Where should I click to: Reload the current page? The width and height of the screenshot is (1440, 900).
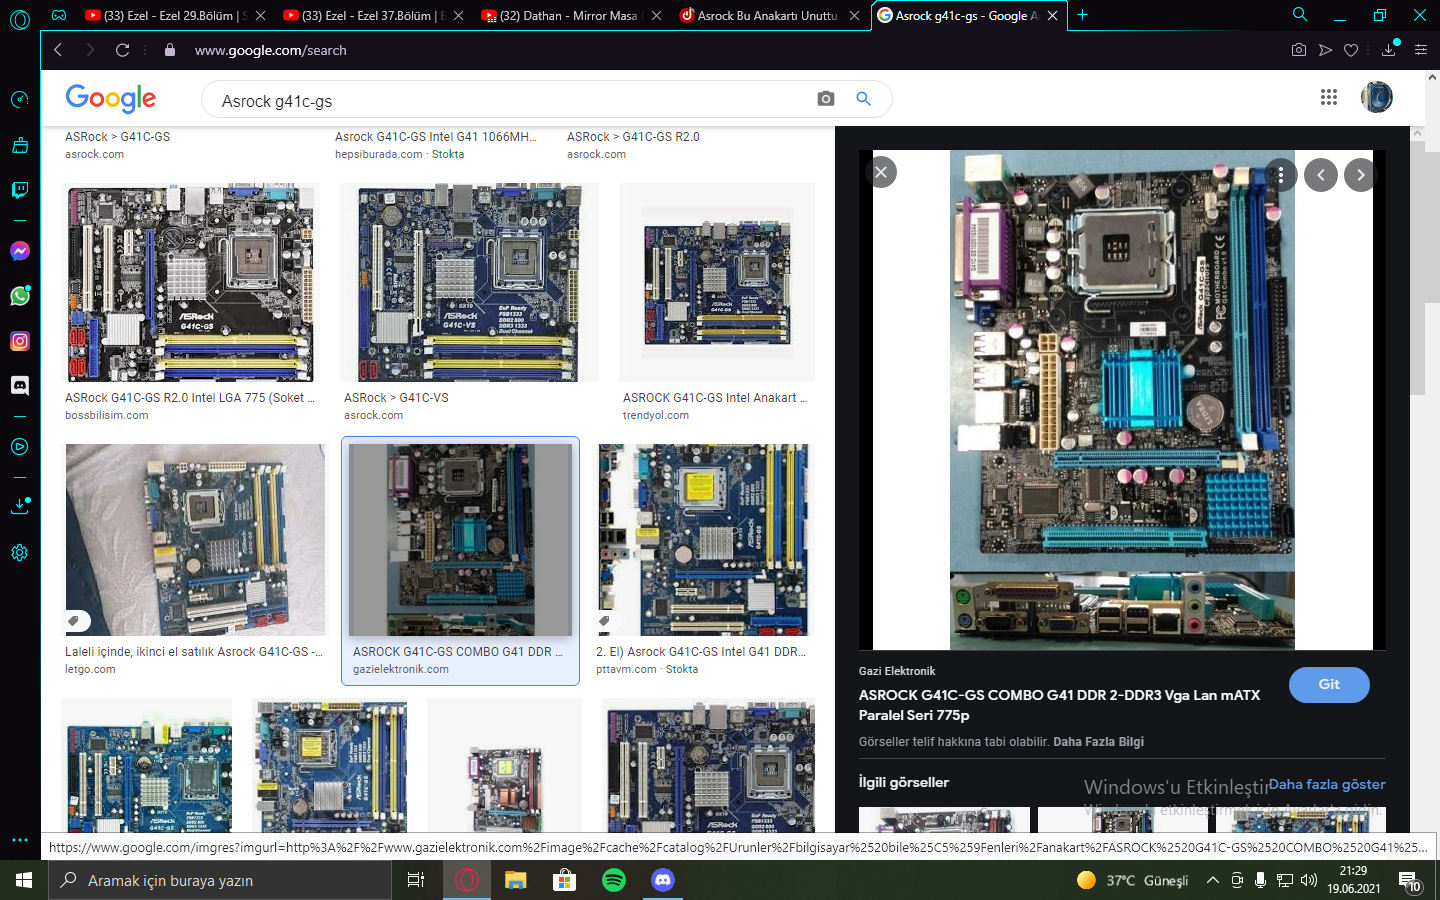[122, 50]
